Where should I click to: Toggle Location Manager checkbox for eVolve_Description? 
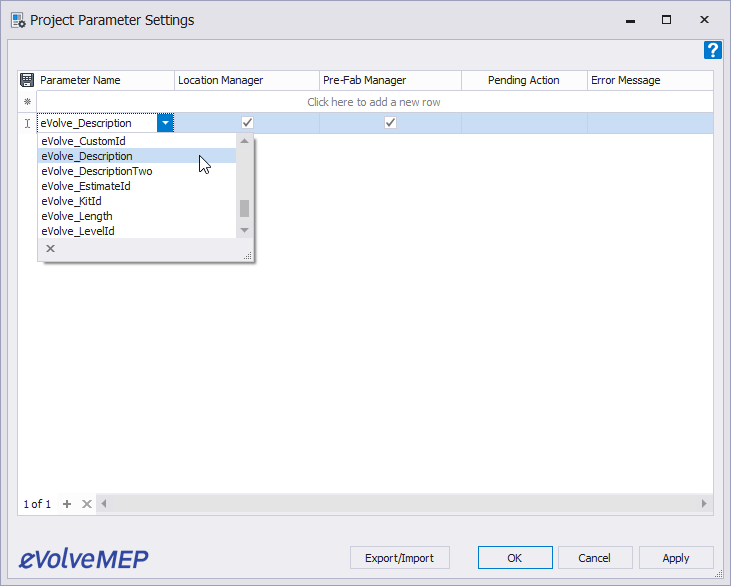pyautogui.click(x=247, y=123)
